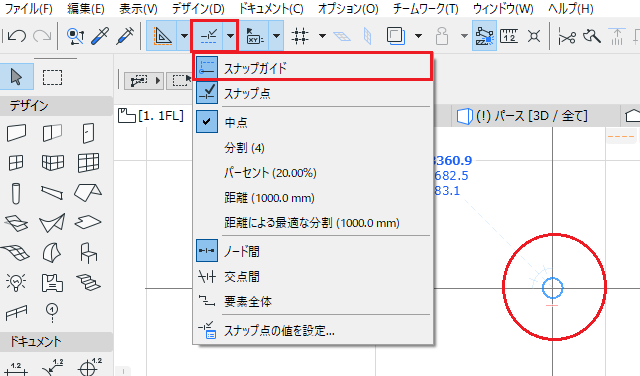Image resolution: width=640 pixels, height=376 pixels.
Task: Activate the syringe inject parameters tool
Action: 125,36
